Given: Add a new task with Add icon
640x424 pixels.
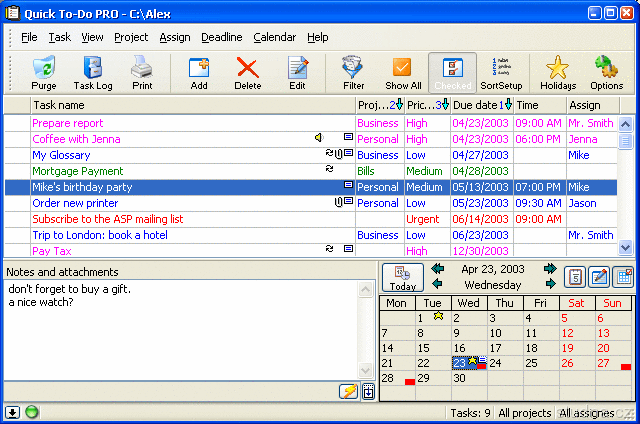Looking at the screenshot, I should point(199,73).
